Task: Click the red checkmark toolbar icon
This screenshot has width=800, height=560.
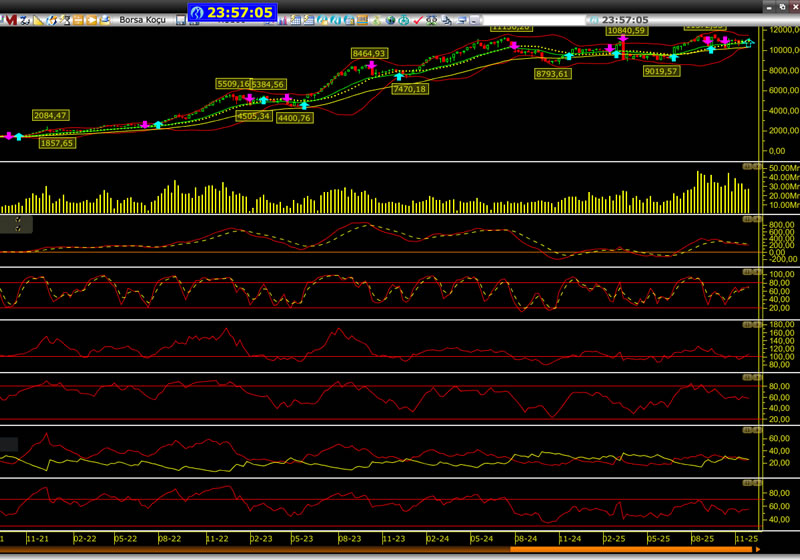Action: [x=418, y=20]
